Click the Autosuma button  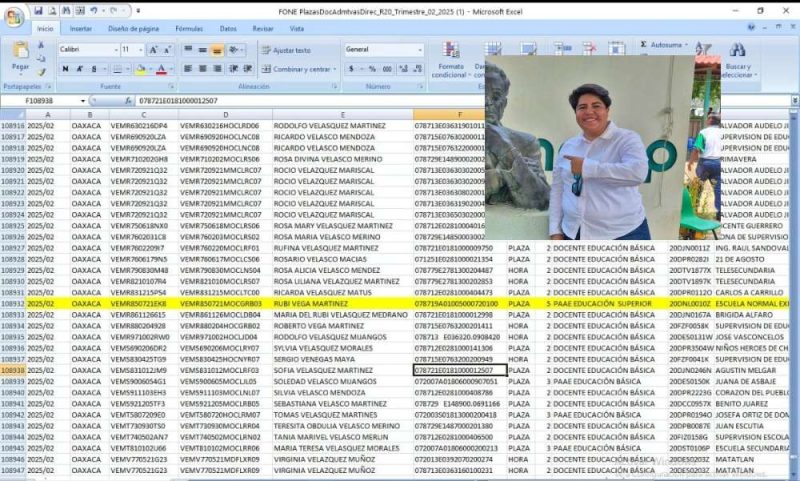(x=663, y=45)
